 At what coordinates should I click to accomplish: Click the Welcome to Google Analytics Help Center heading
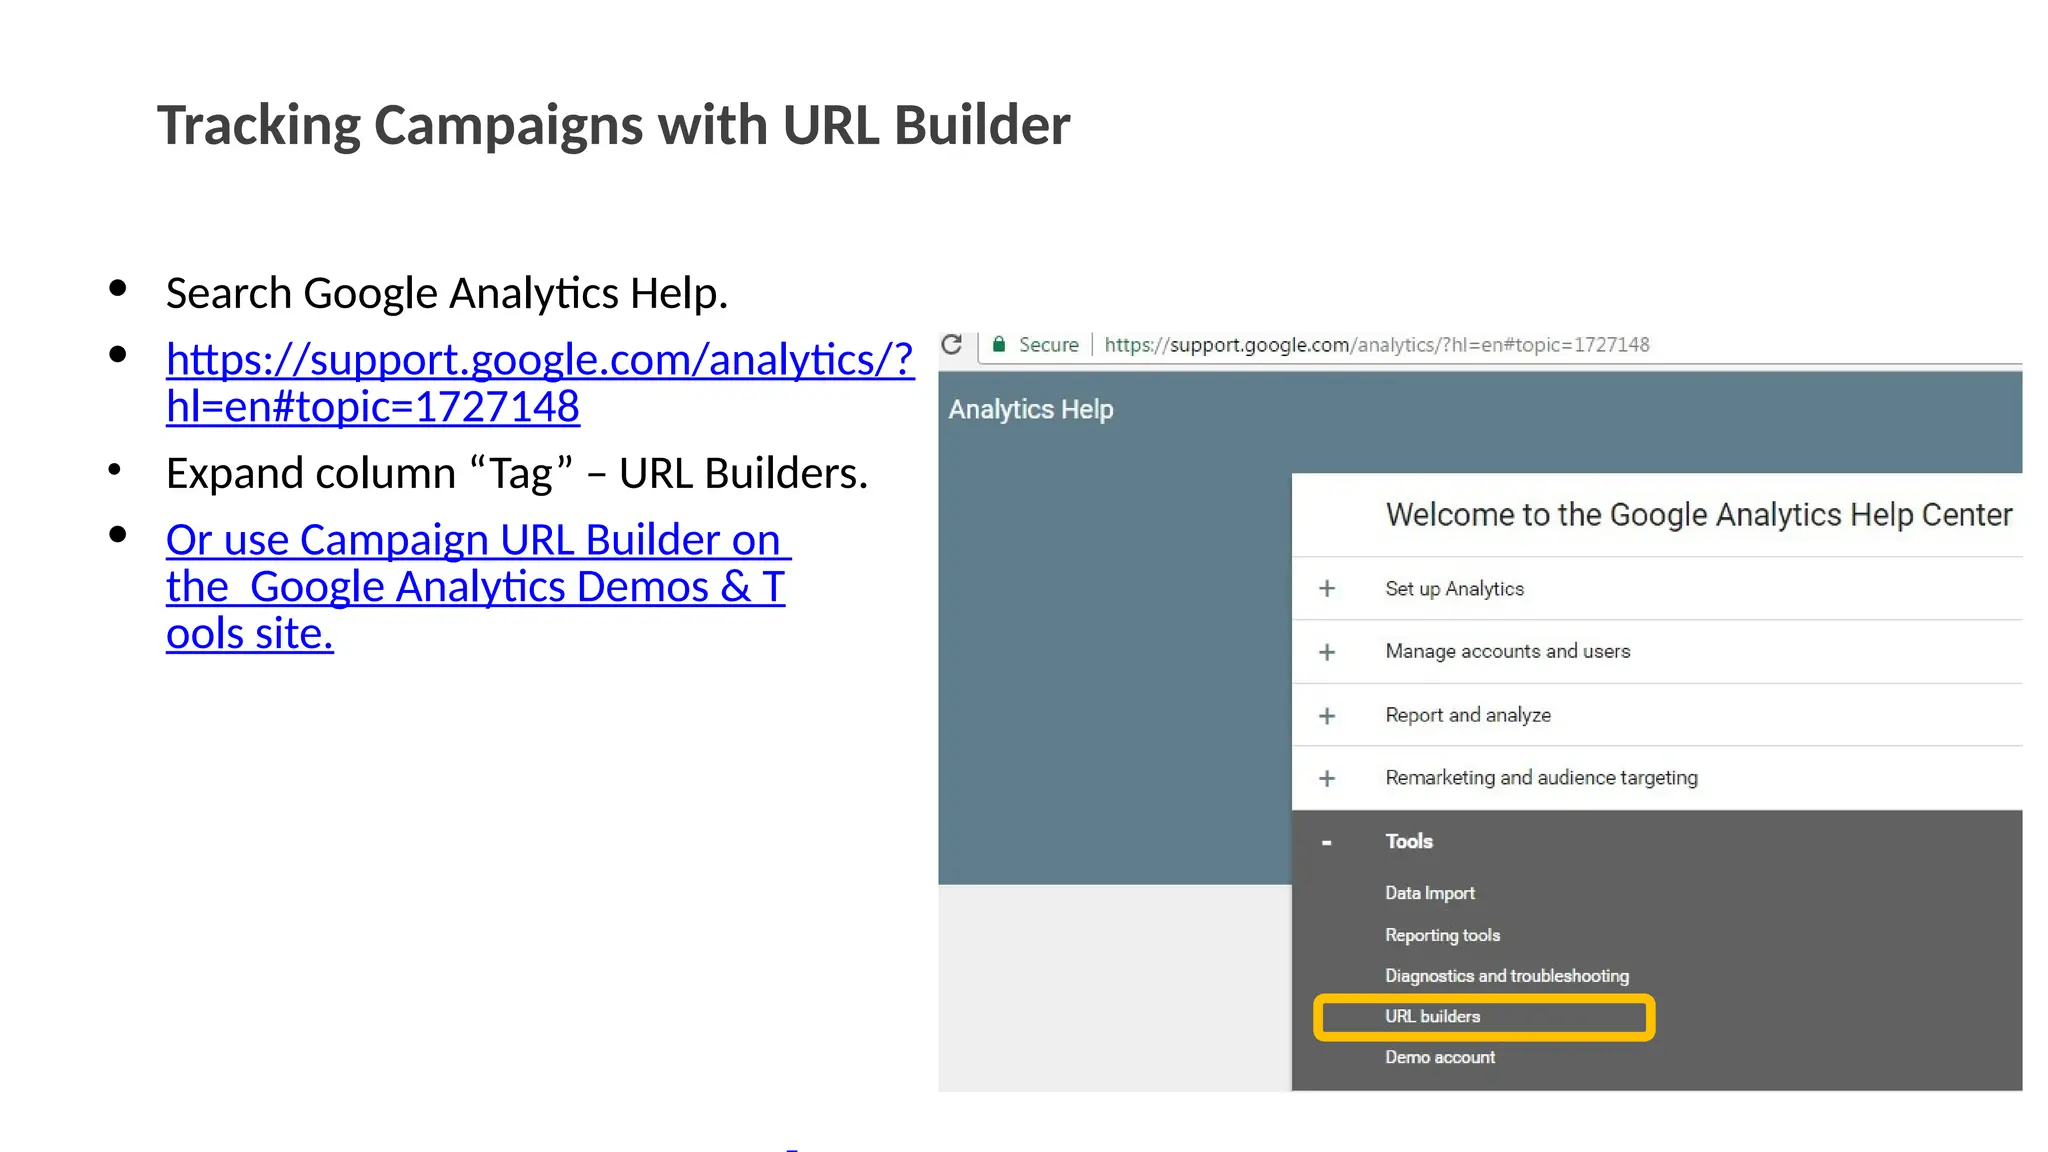1699,514
